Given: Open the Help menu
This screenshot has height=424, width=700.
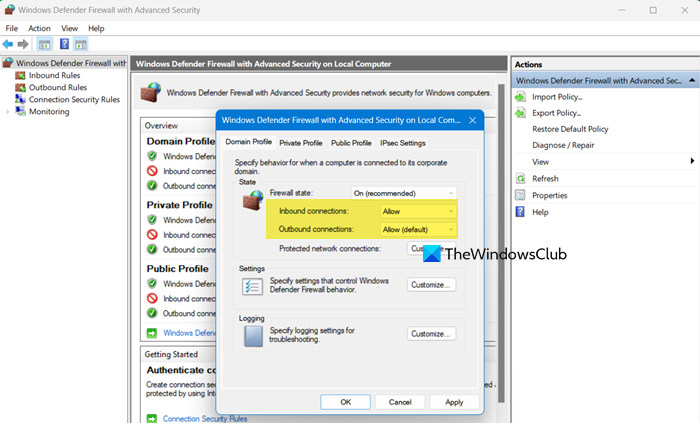Looking at the screenshot, I should click(x=96, y=28).
